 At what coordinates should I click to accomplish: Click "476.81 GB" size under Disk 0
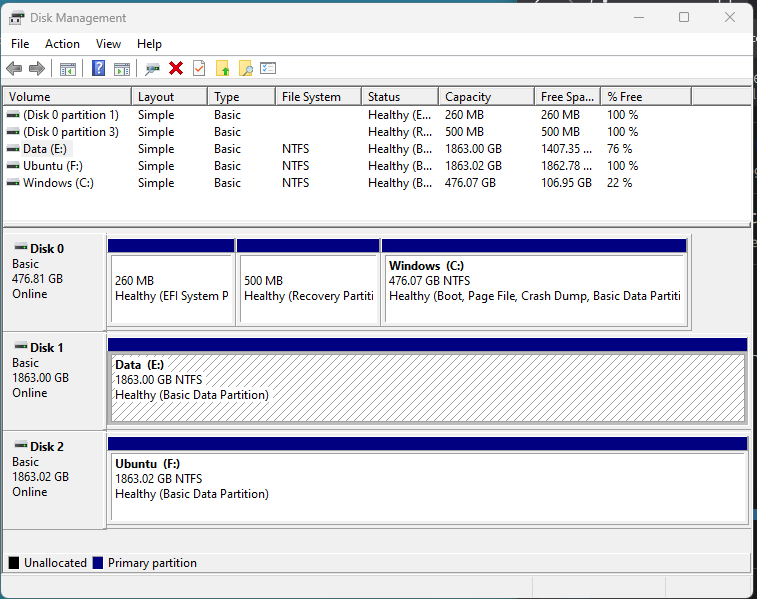[38, 279]
